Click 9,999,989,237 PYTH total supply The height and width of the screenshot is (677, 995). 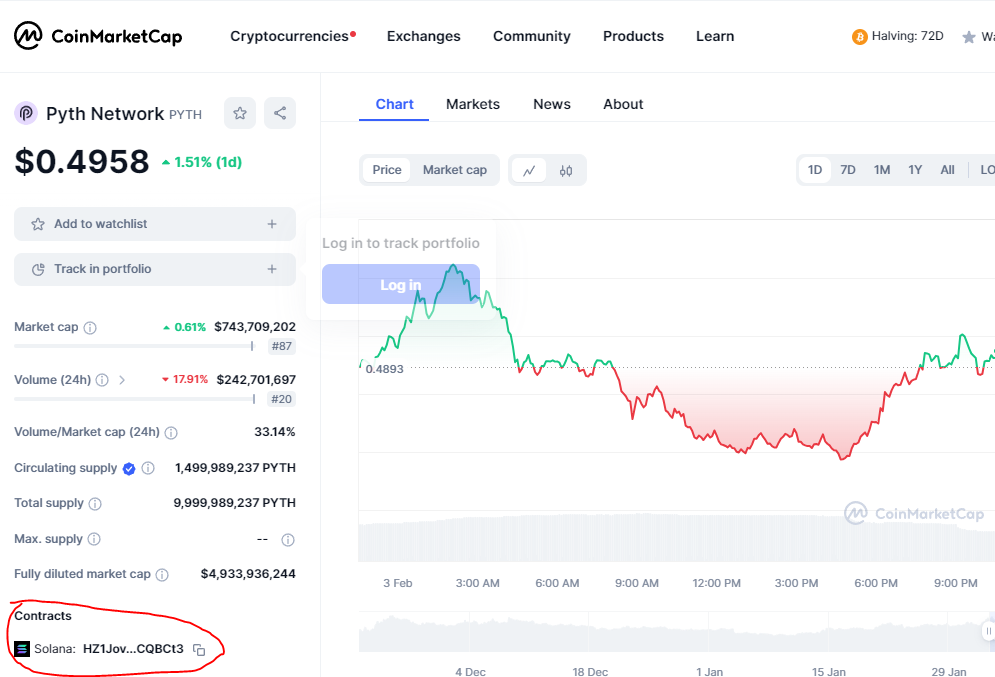coord(235,503)
